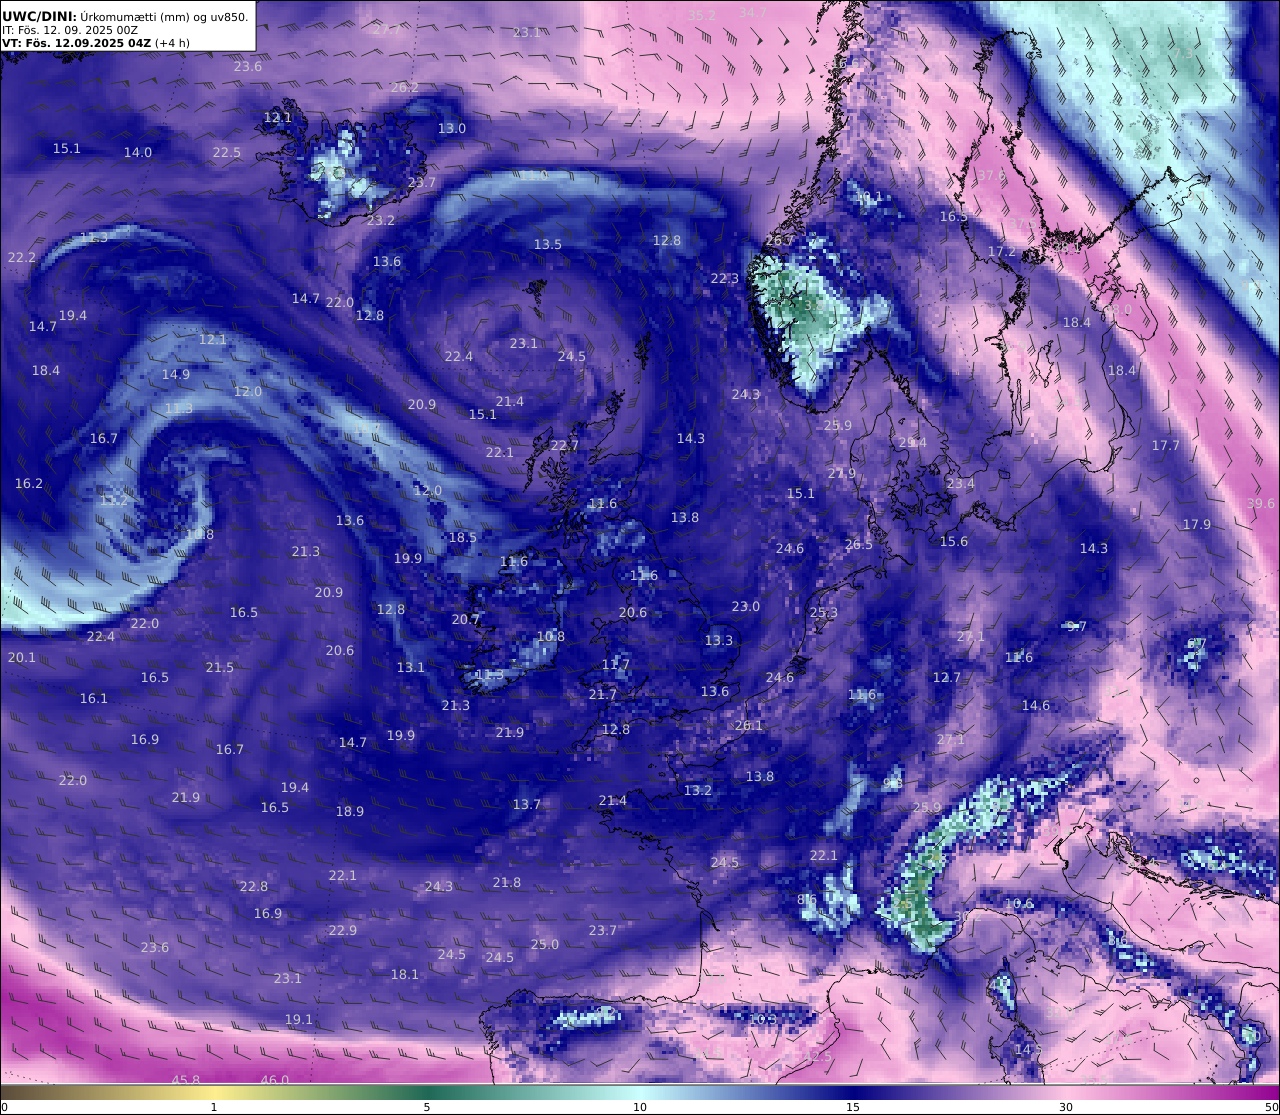Click colorbar tick label '30'
1280x1115 pixels.
pos(1066,1107)
